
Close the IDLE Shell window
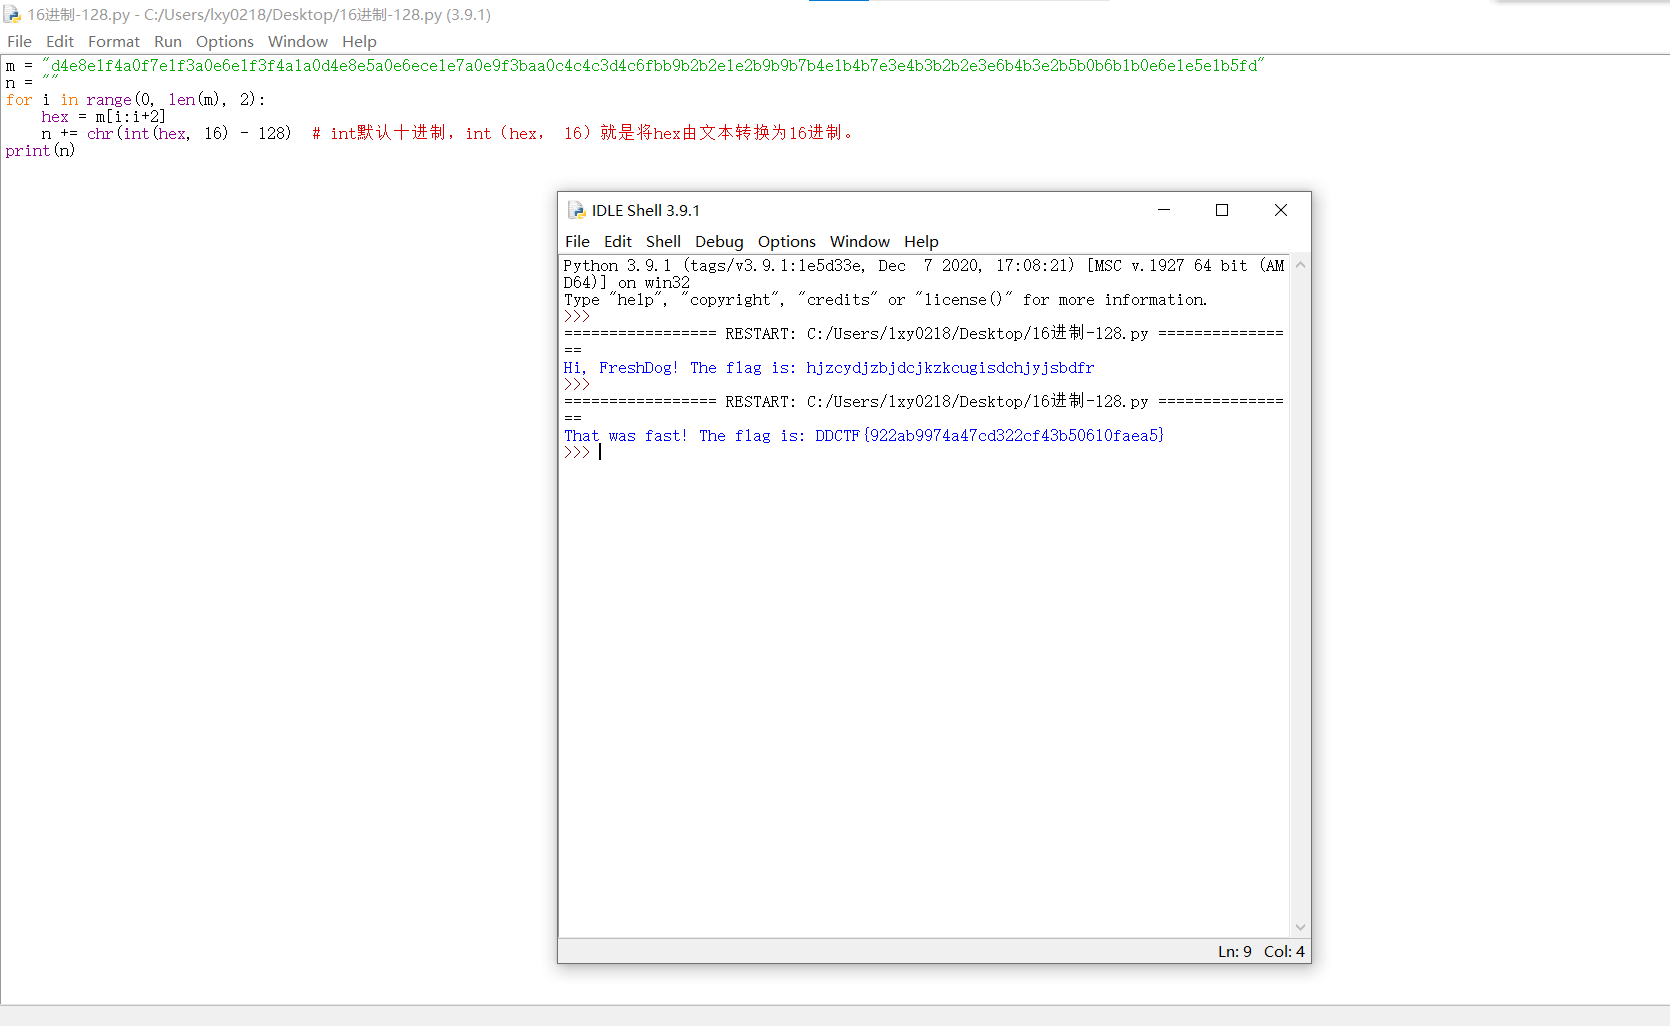[x=1280, y=210]
